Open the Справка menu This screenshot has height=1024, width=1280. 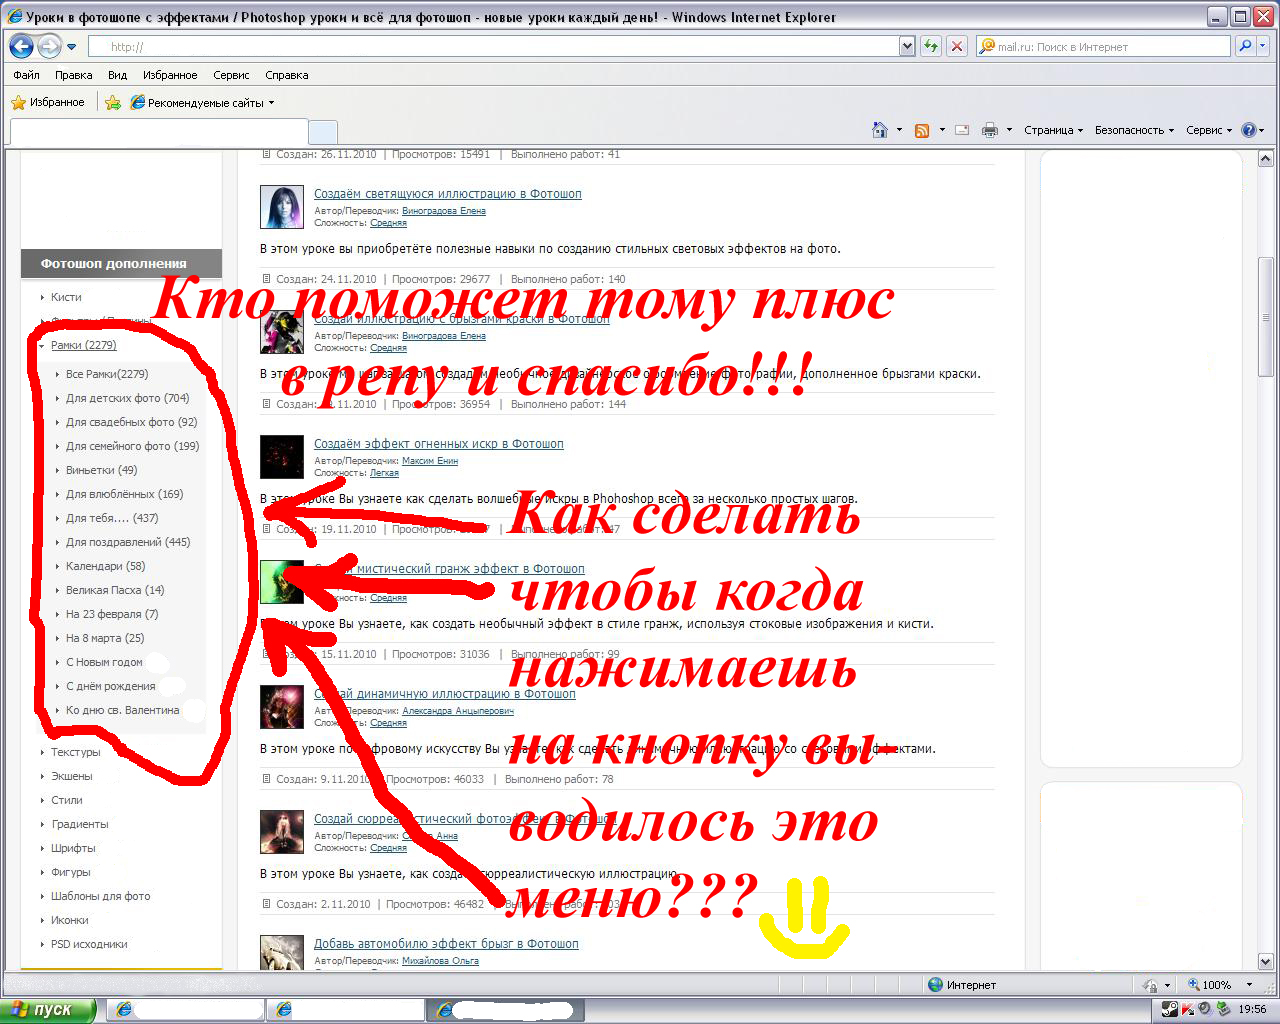286,75
